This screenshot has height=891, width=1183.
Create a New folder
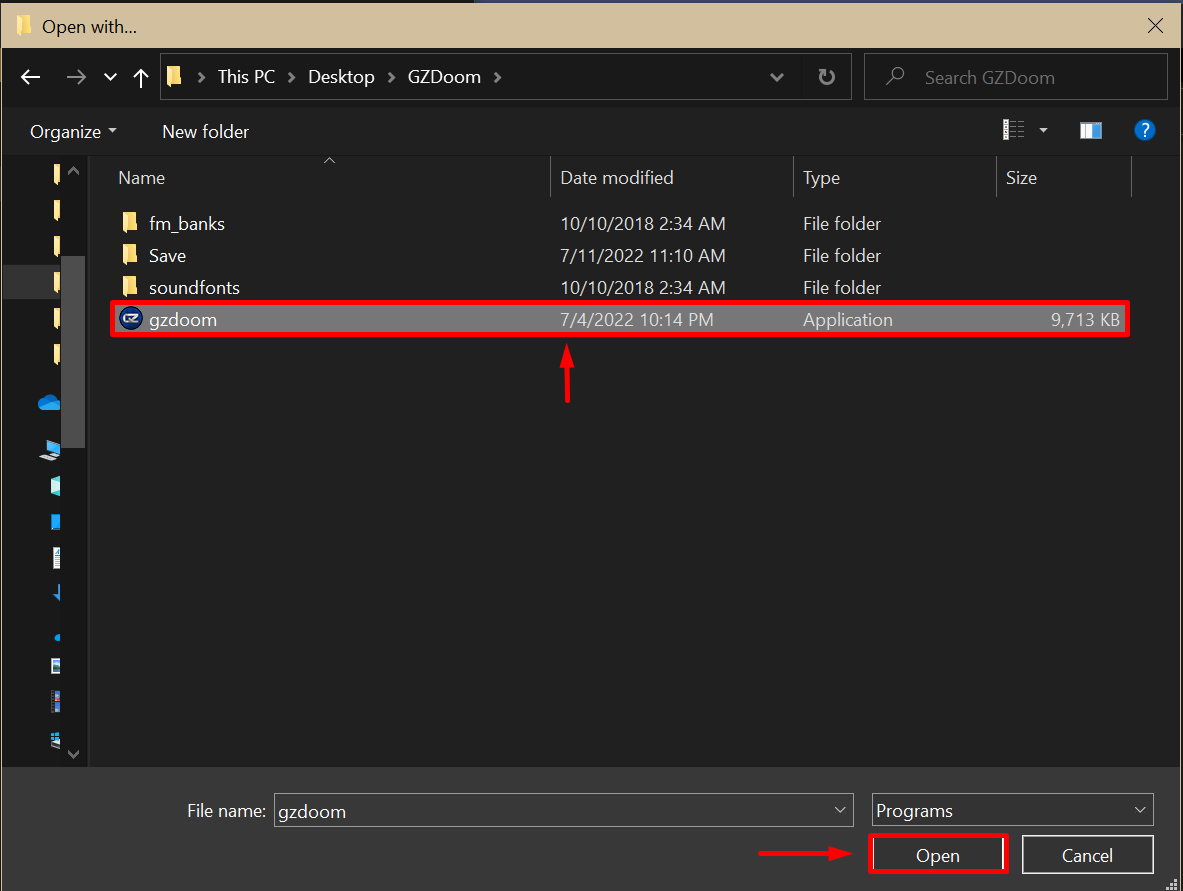pyautogui.click(x=205, y=131)
